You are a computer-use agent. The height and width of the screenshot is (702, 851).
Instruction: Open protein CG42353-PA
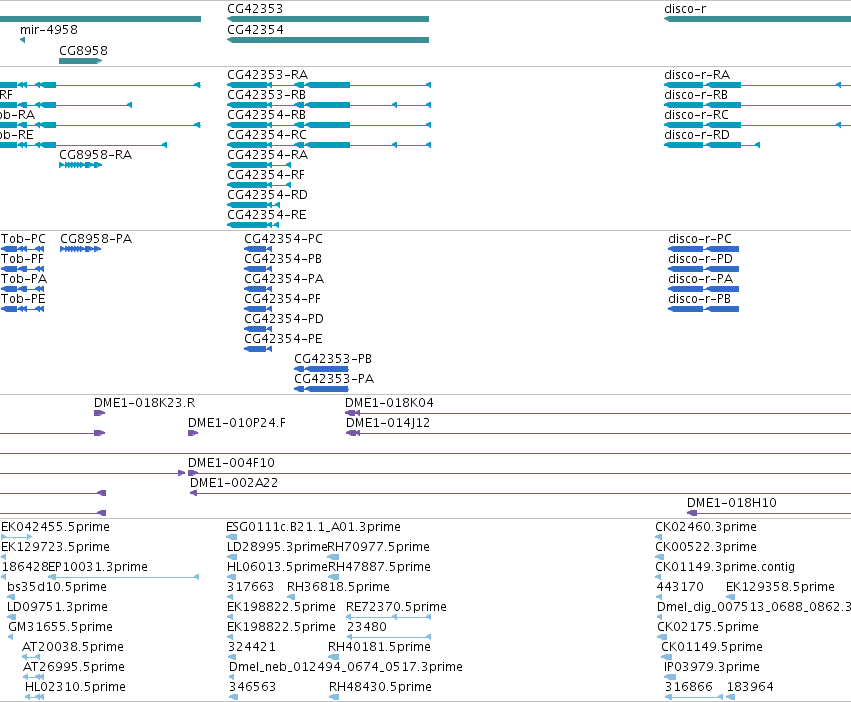pos(334,380)
